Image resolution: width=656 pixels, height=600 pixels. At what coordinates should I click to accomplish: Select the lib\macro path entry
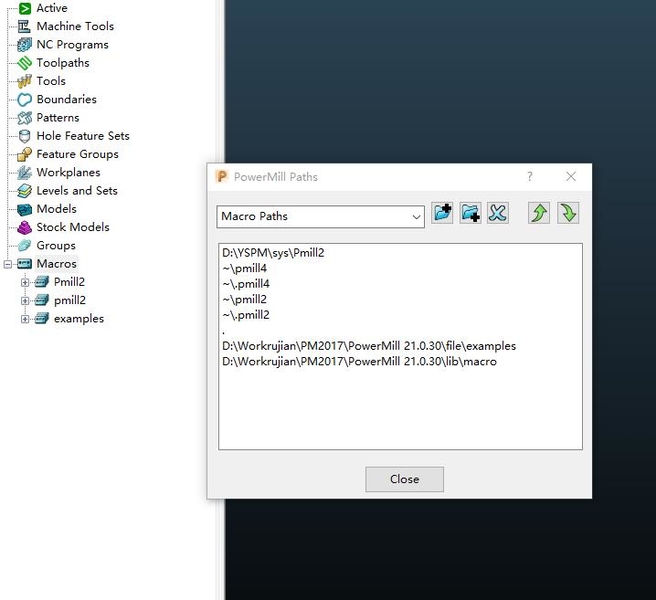point(359,362)
